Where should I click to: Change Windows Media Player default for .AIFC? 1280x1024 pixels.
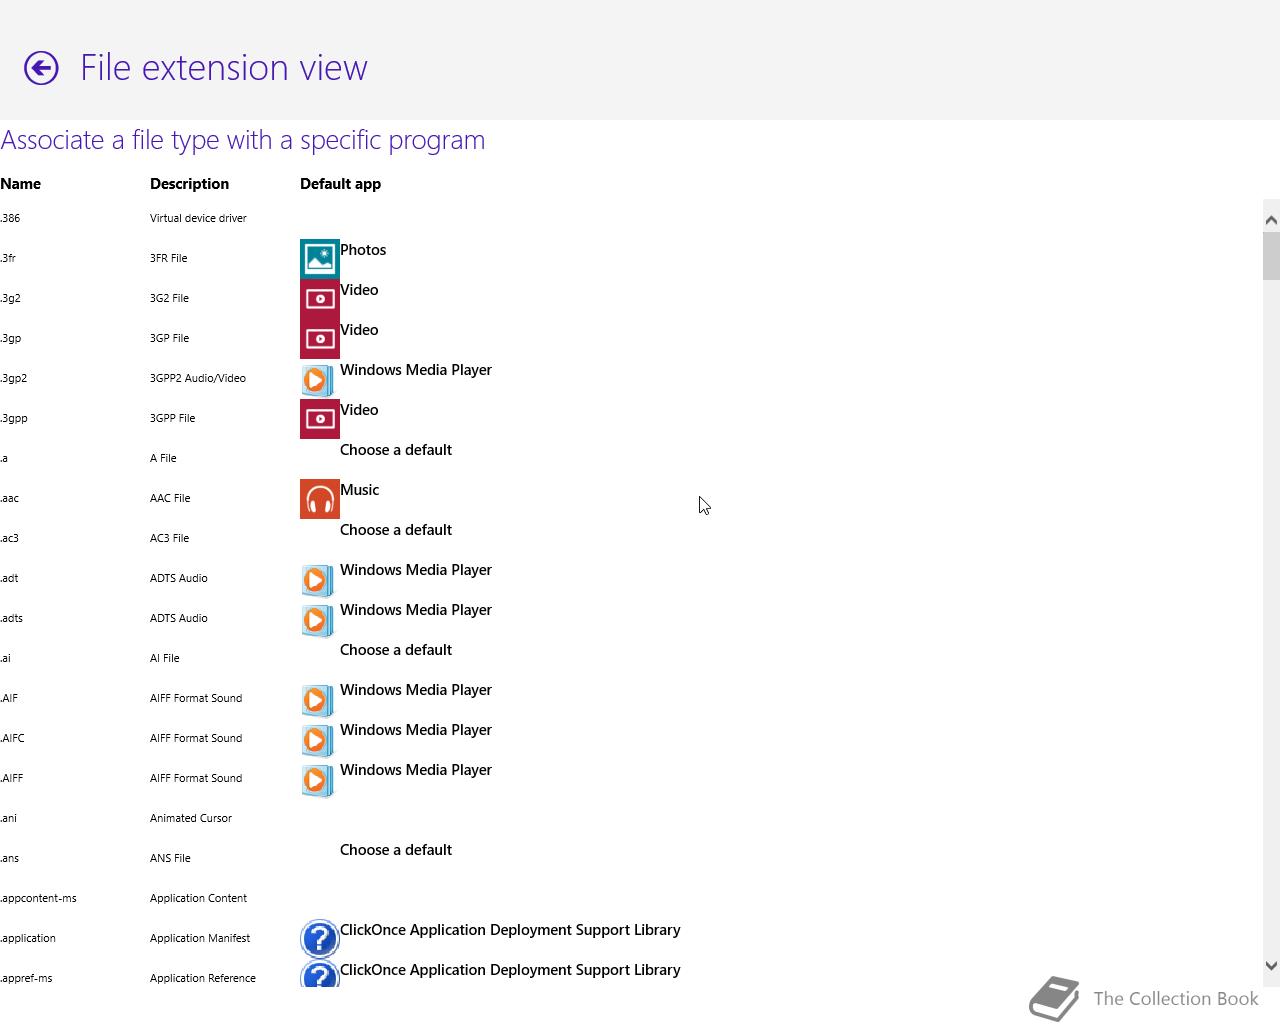416,730
